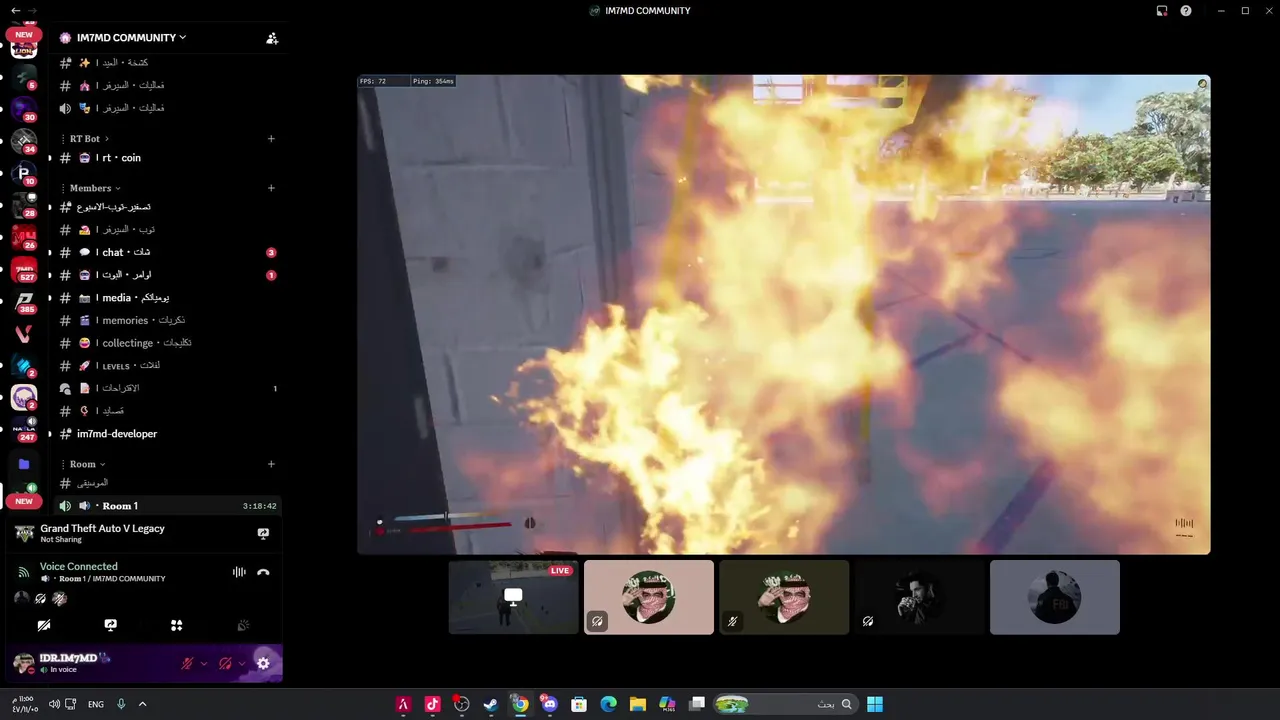Jump to unread with the bottom NEW pill

[24, 501]
